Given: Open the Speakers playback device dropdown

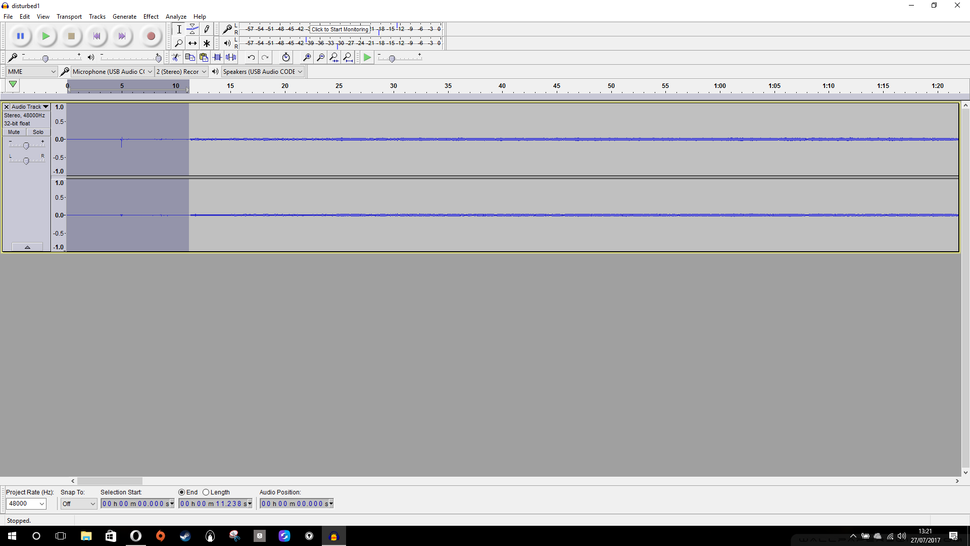Looking at the screenshot, I should [263, 72].
